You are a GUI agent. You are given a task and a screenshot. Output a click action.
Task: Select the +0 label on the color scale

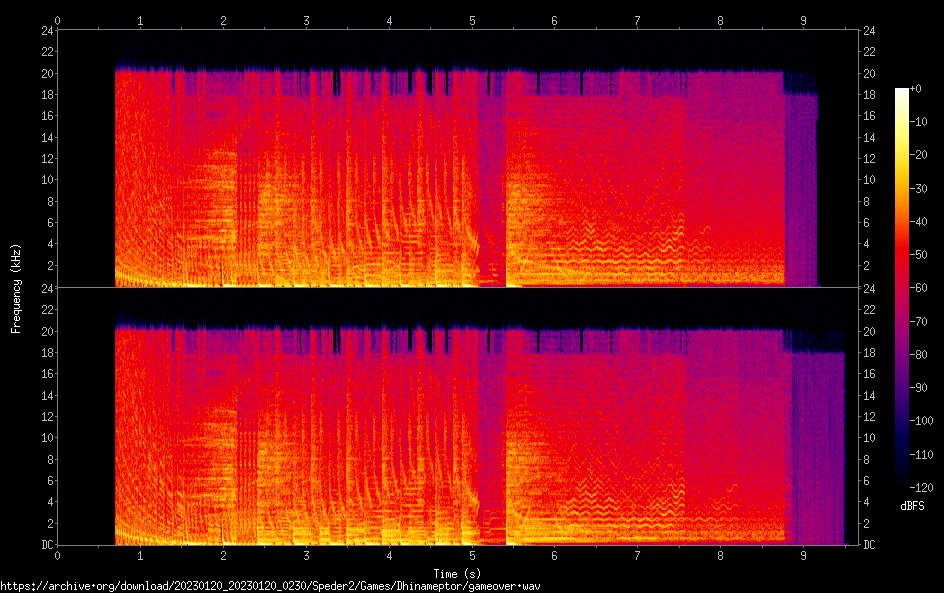tap(923, 90)
